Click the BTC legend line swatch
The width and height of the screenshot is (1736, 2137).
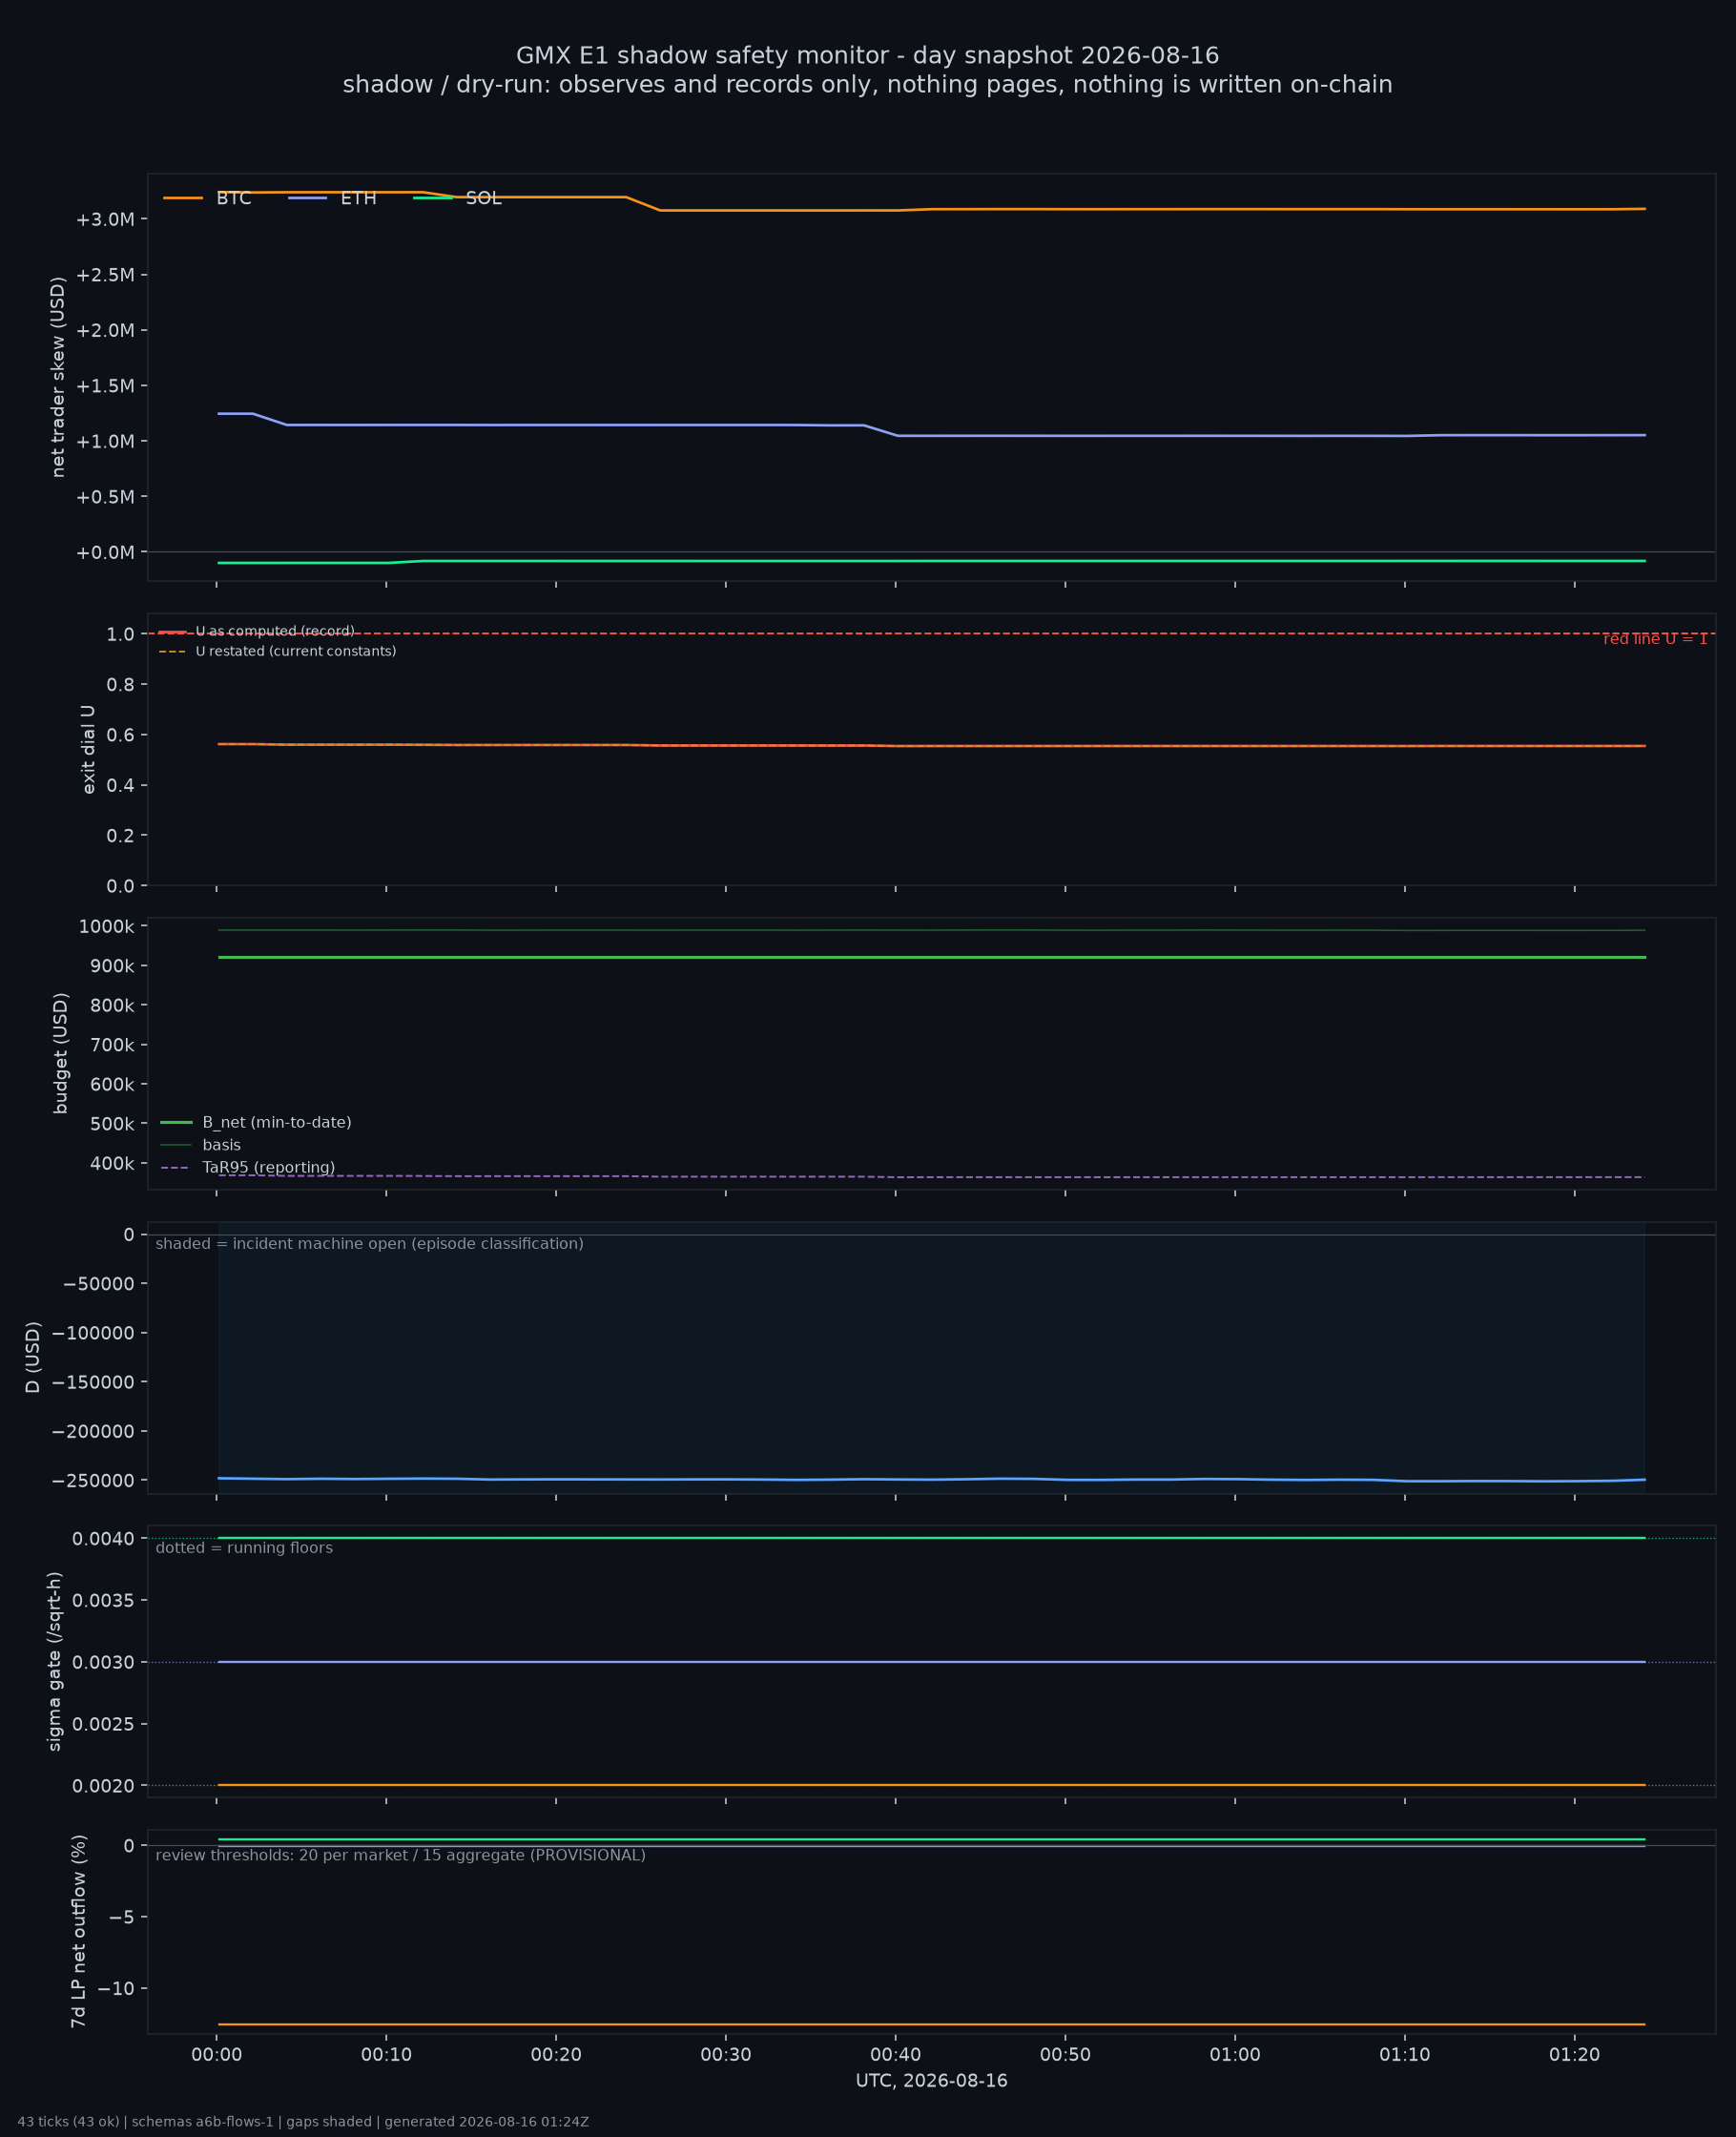click(x=183, y=198)
